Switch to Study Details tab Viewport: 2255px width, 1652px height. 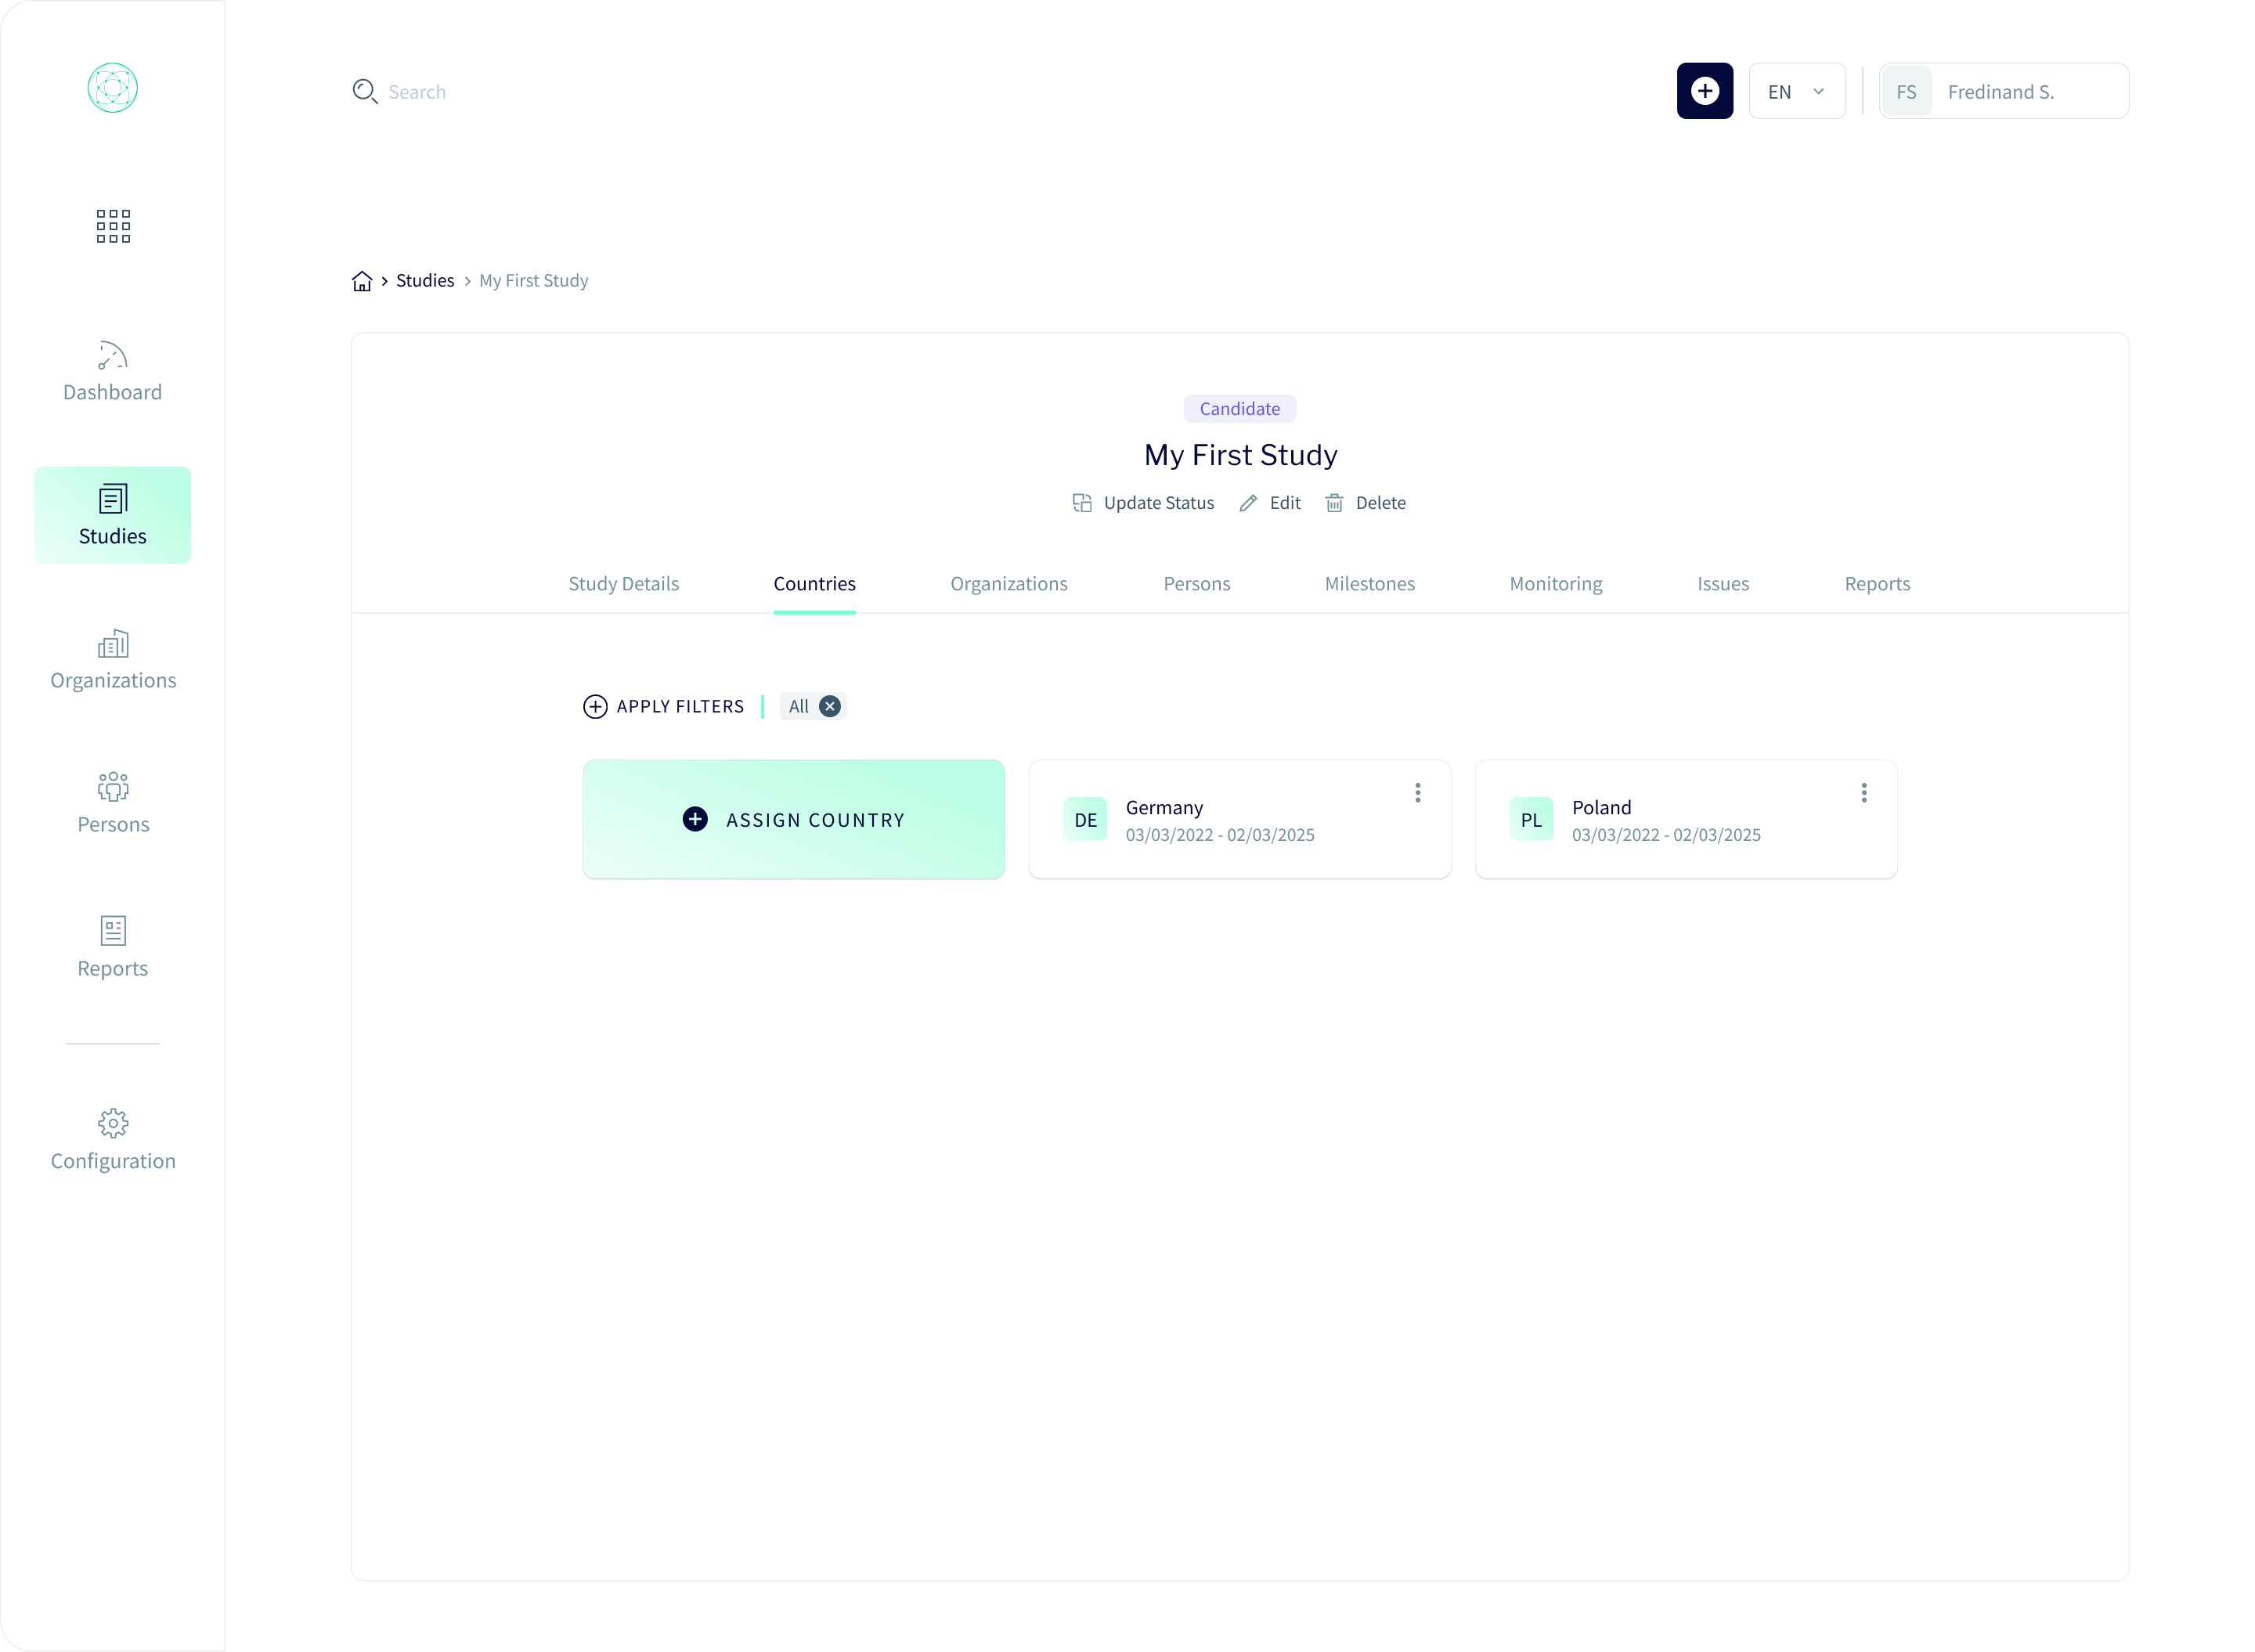[623, 584]
